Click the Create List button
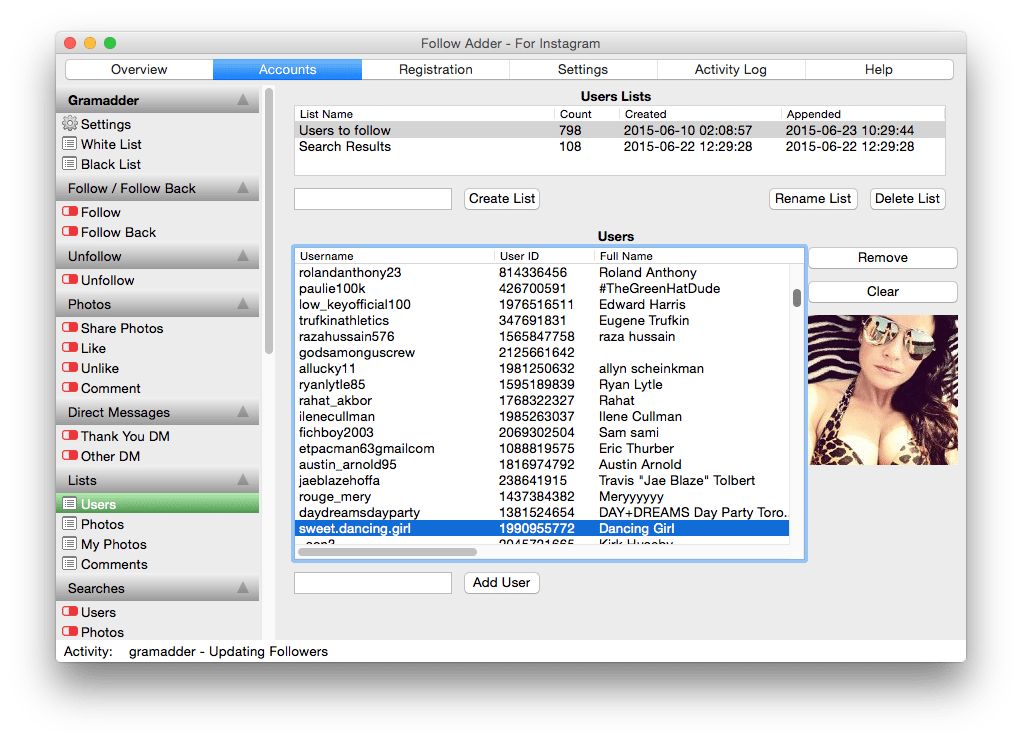The width and height of the screenshot is (1022, 742). [x=501, y=198]
